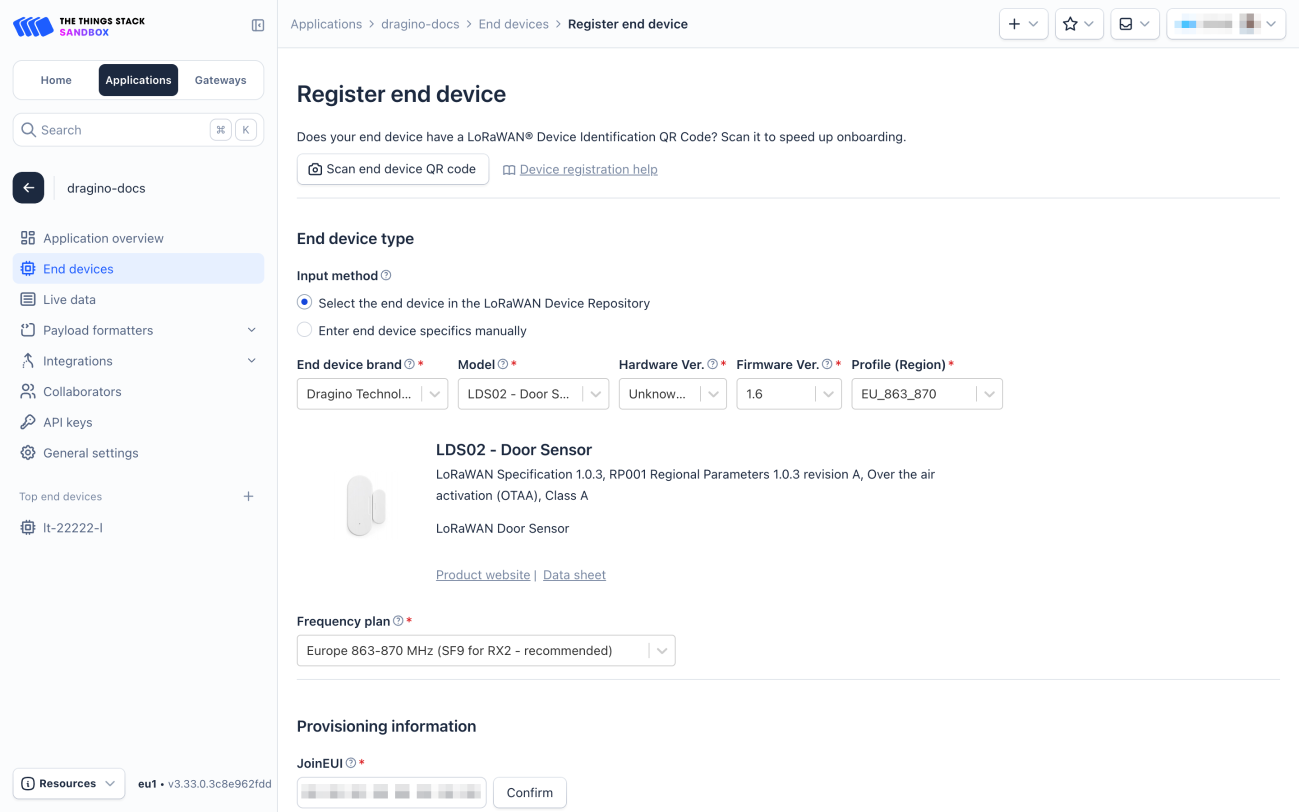Image resolution: width=1299 pixels, height=812 pixels.
Task: Open the Resources dropdown button
Action: 69,783
